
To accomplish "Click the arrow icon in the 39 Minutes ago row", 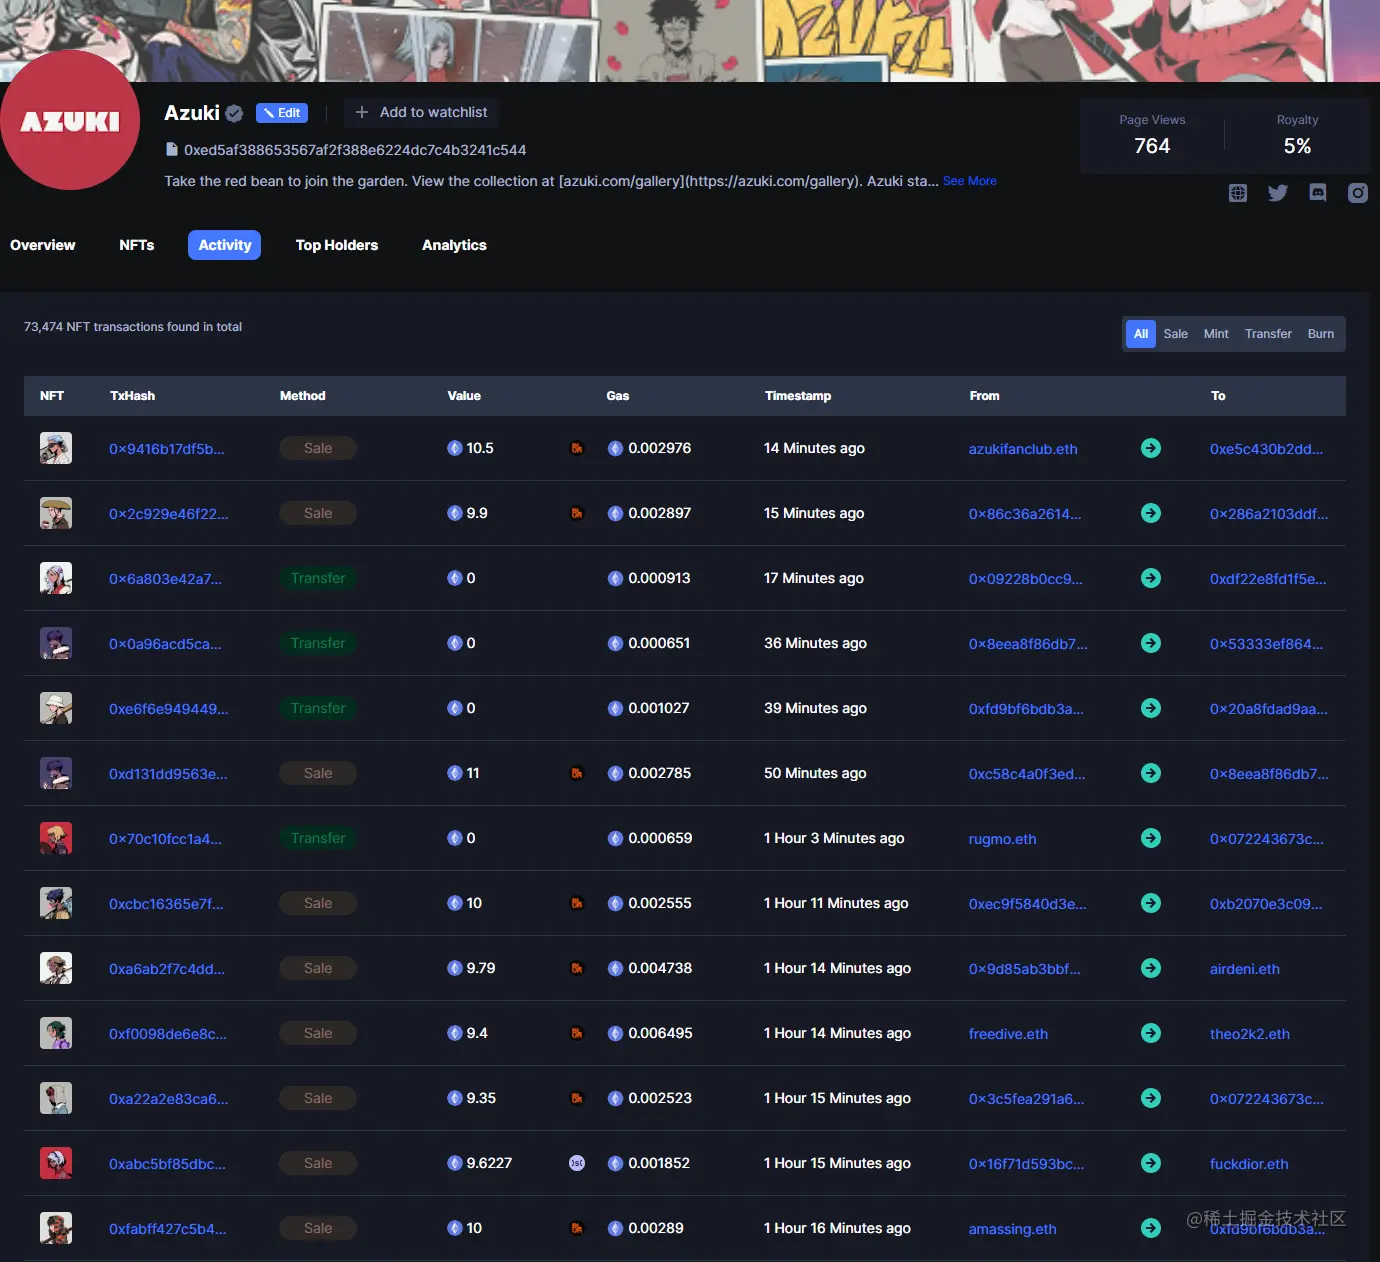I will point(1151,708).
